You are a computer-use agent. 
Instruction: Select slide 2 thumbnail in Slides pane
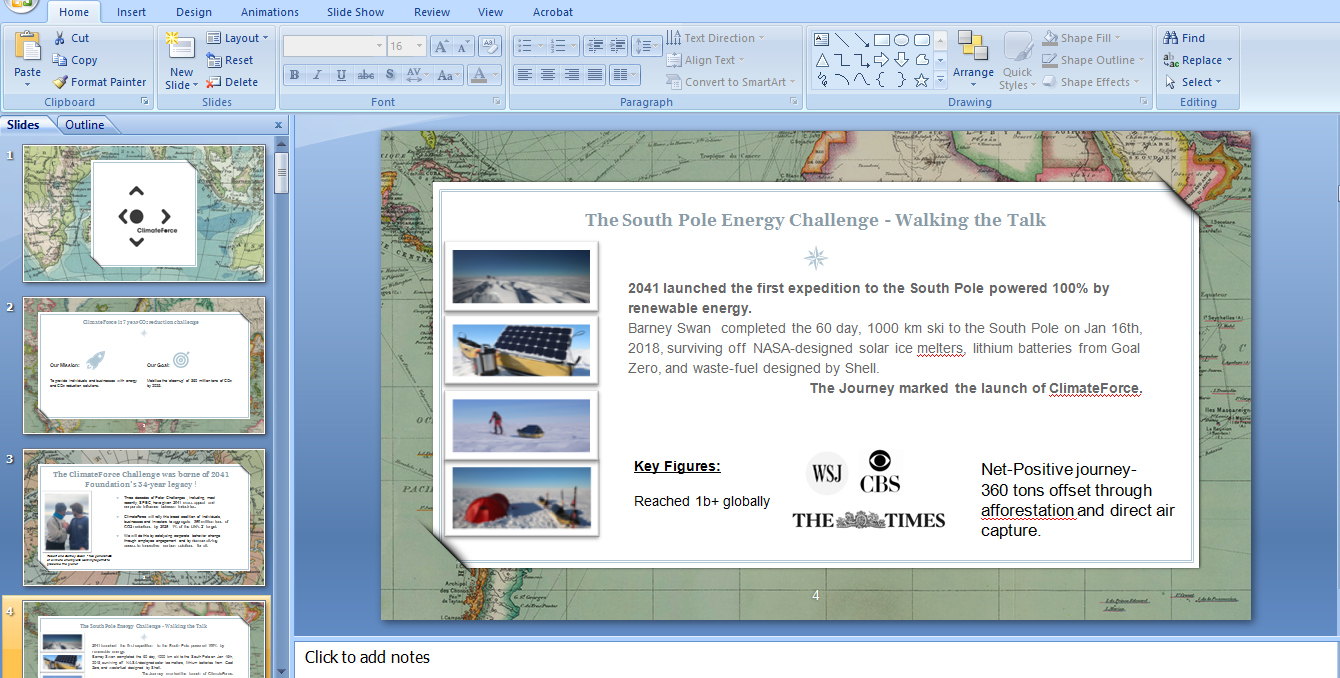click(144, 364)
